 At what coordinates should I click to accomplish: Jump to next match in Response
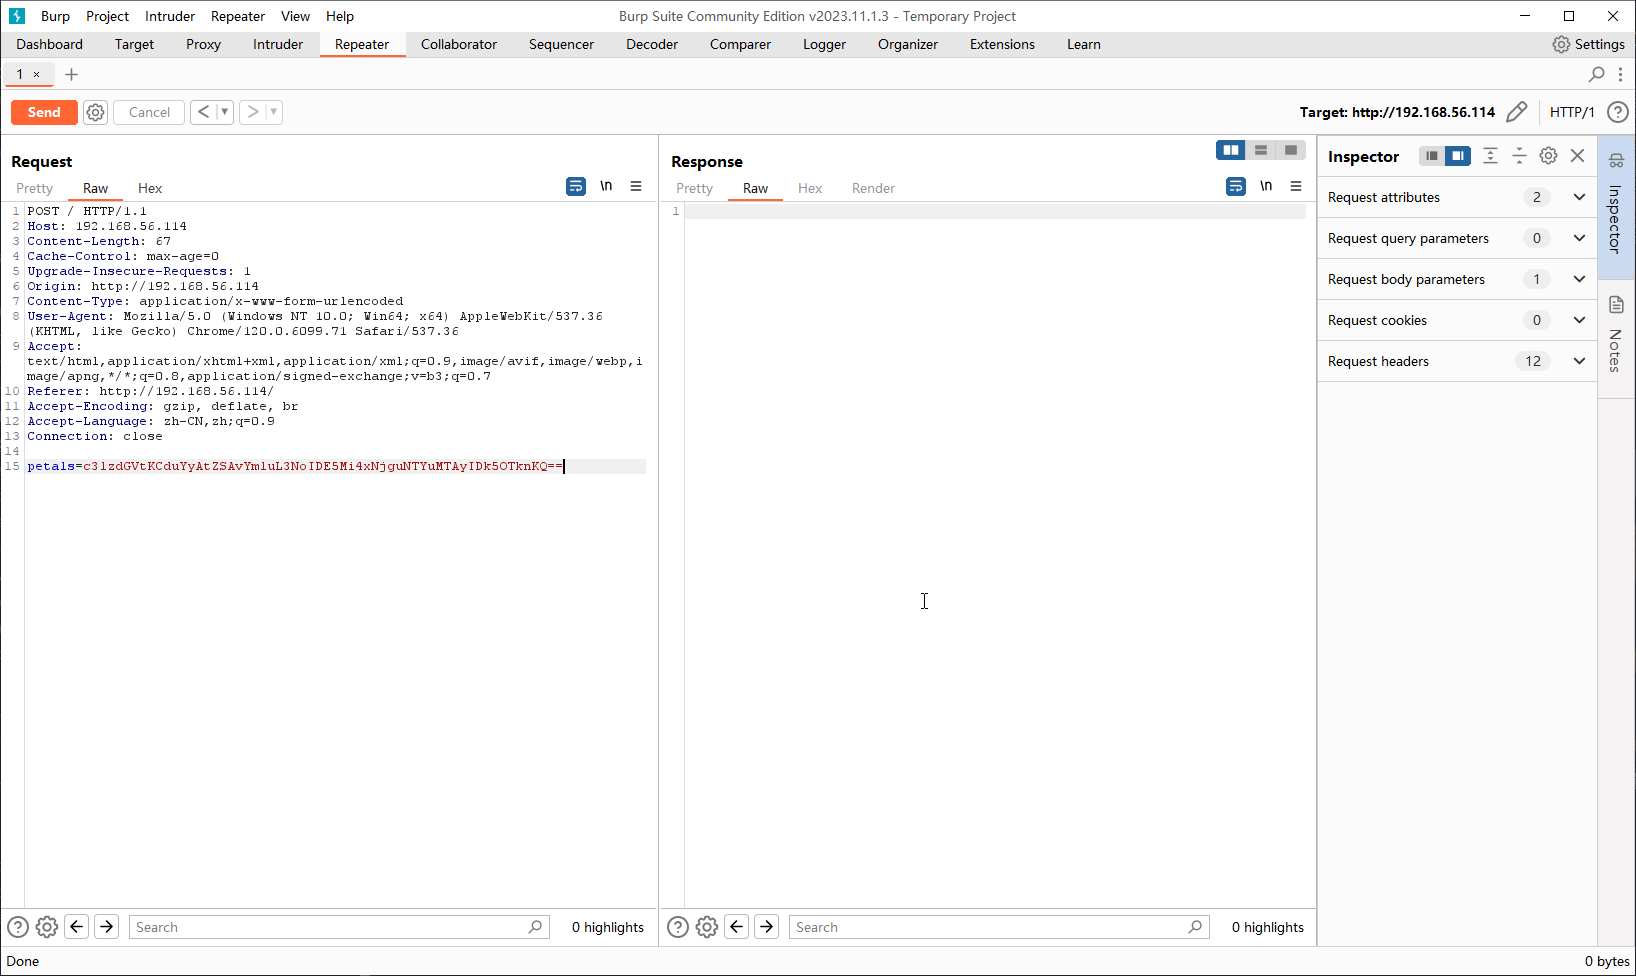coord(767,927)
